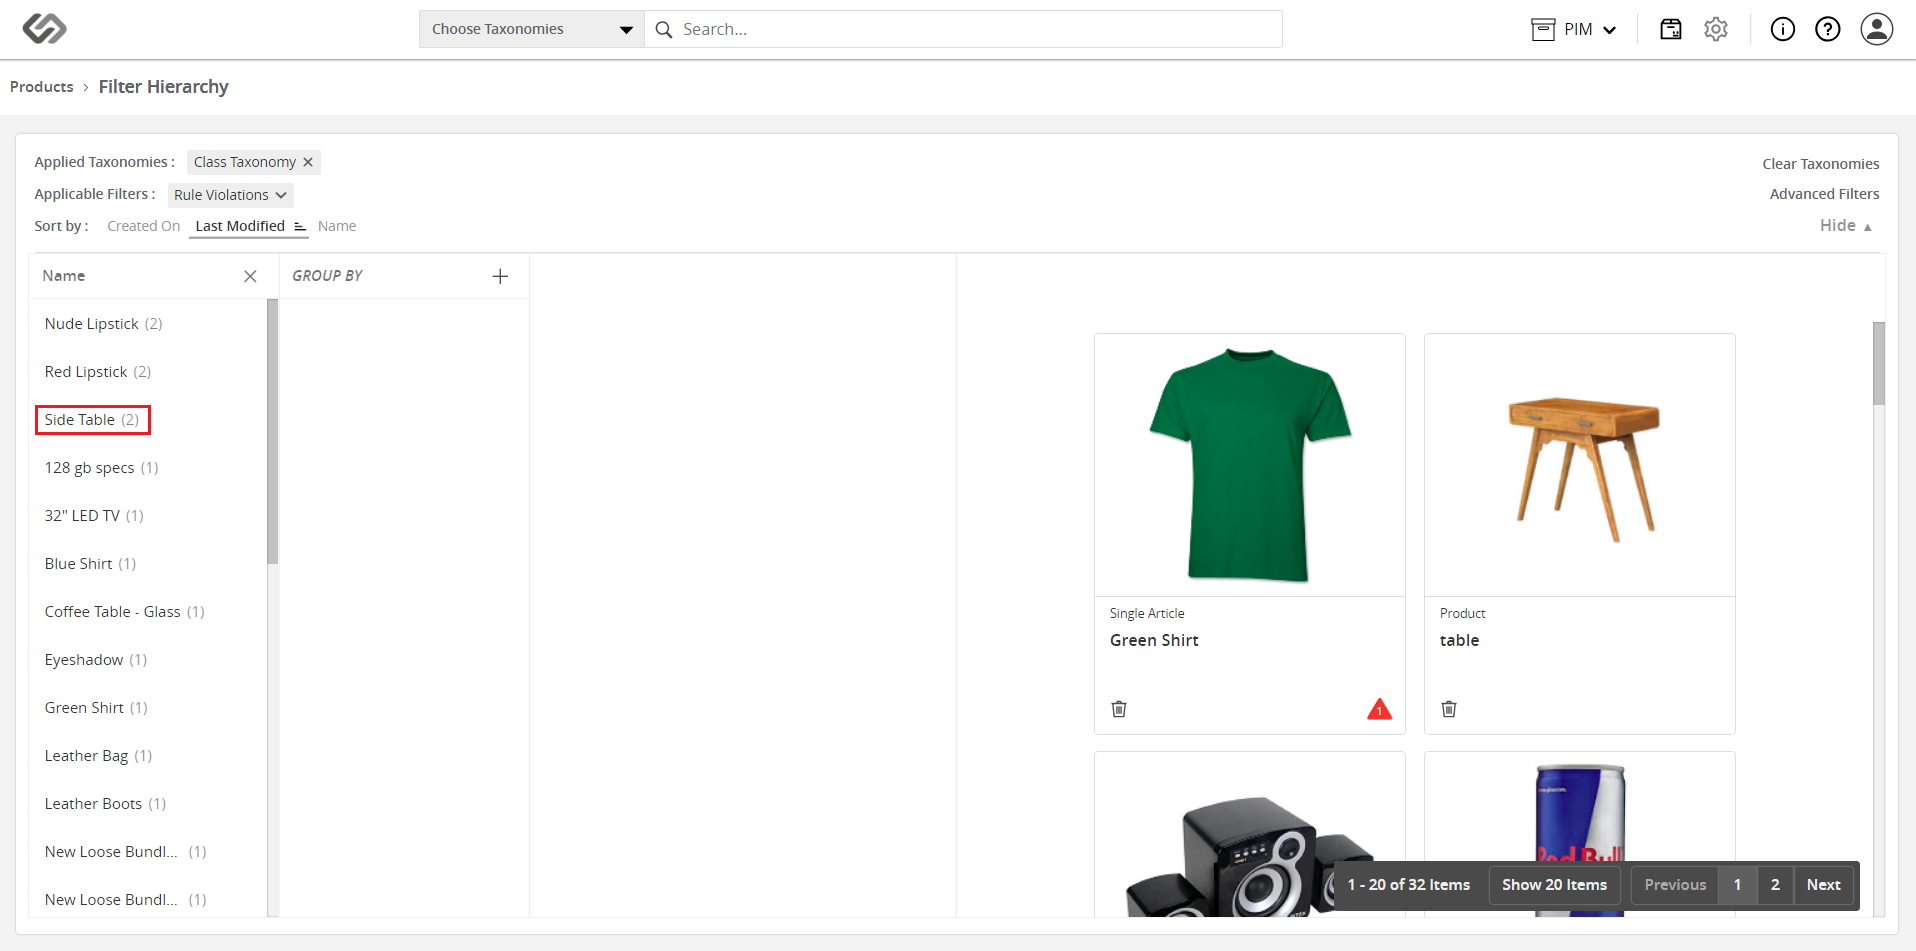Open the user profile icon
Viewport: 1916px width, 951px height.
coord(1877,29)
